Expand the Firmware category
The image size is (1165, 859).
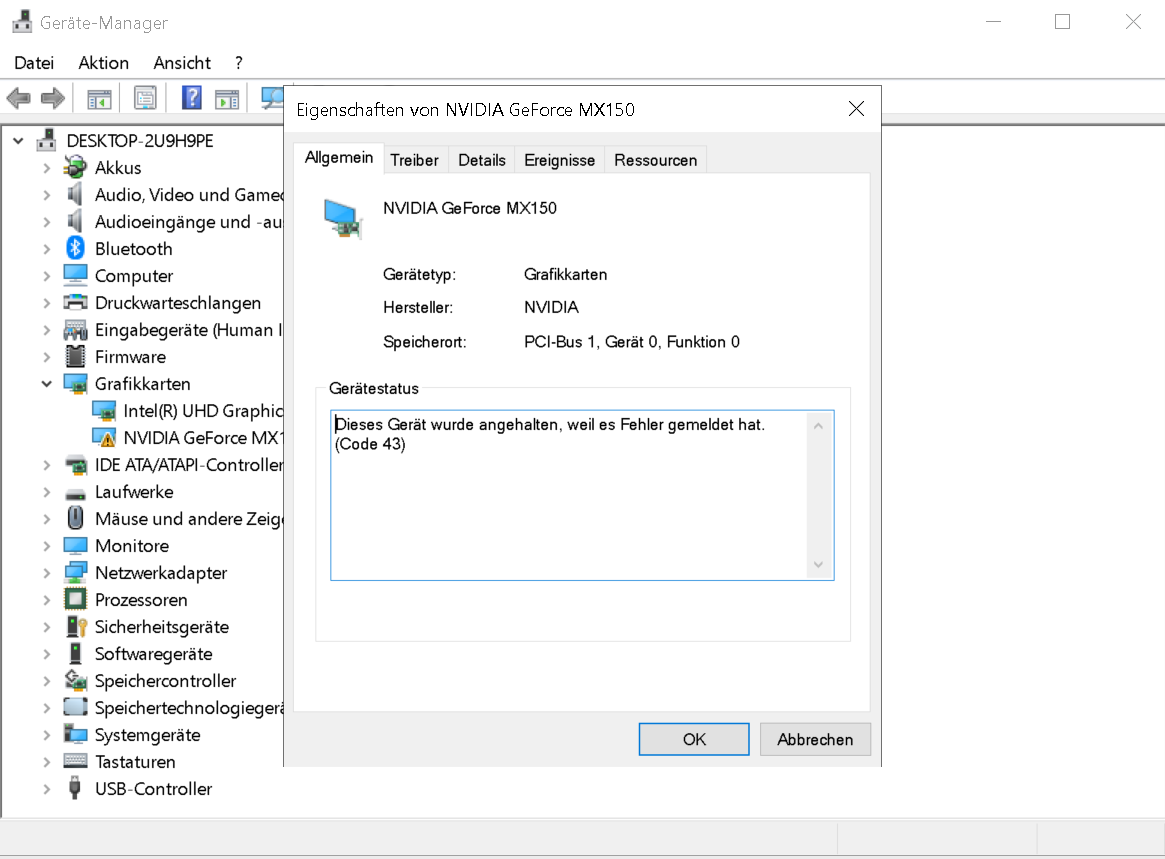pos(47,357)
